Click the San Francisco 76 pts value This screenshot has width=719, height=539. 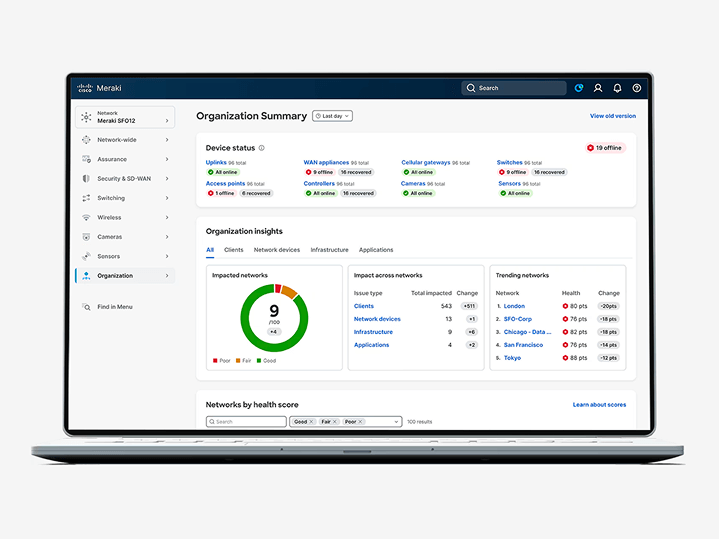click(578, 345)
